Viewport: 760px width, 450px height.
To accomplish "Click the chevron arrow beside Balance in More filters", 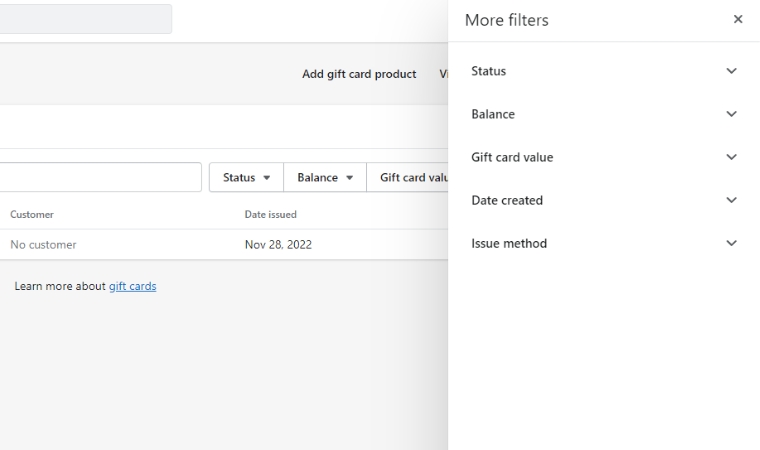I will tap(731, 115).
